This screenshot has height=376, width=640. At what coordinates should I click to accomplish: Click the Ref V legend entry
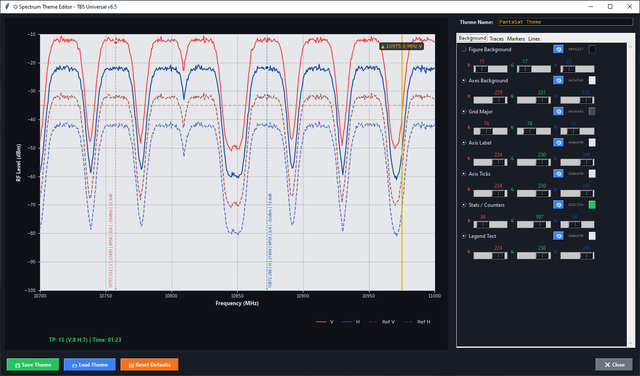382,322
